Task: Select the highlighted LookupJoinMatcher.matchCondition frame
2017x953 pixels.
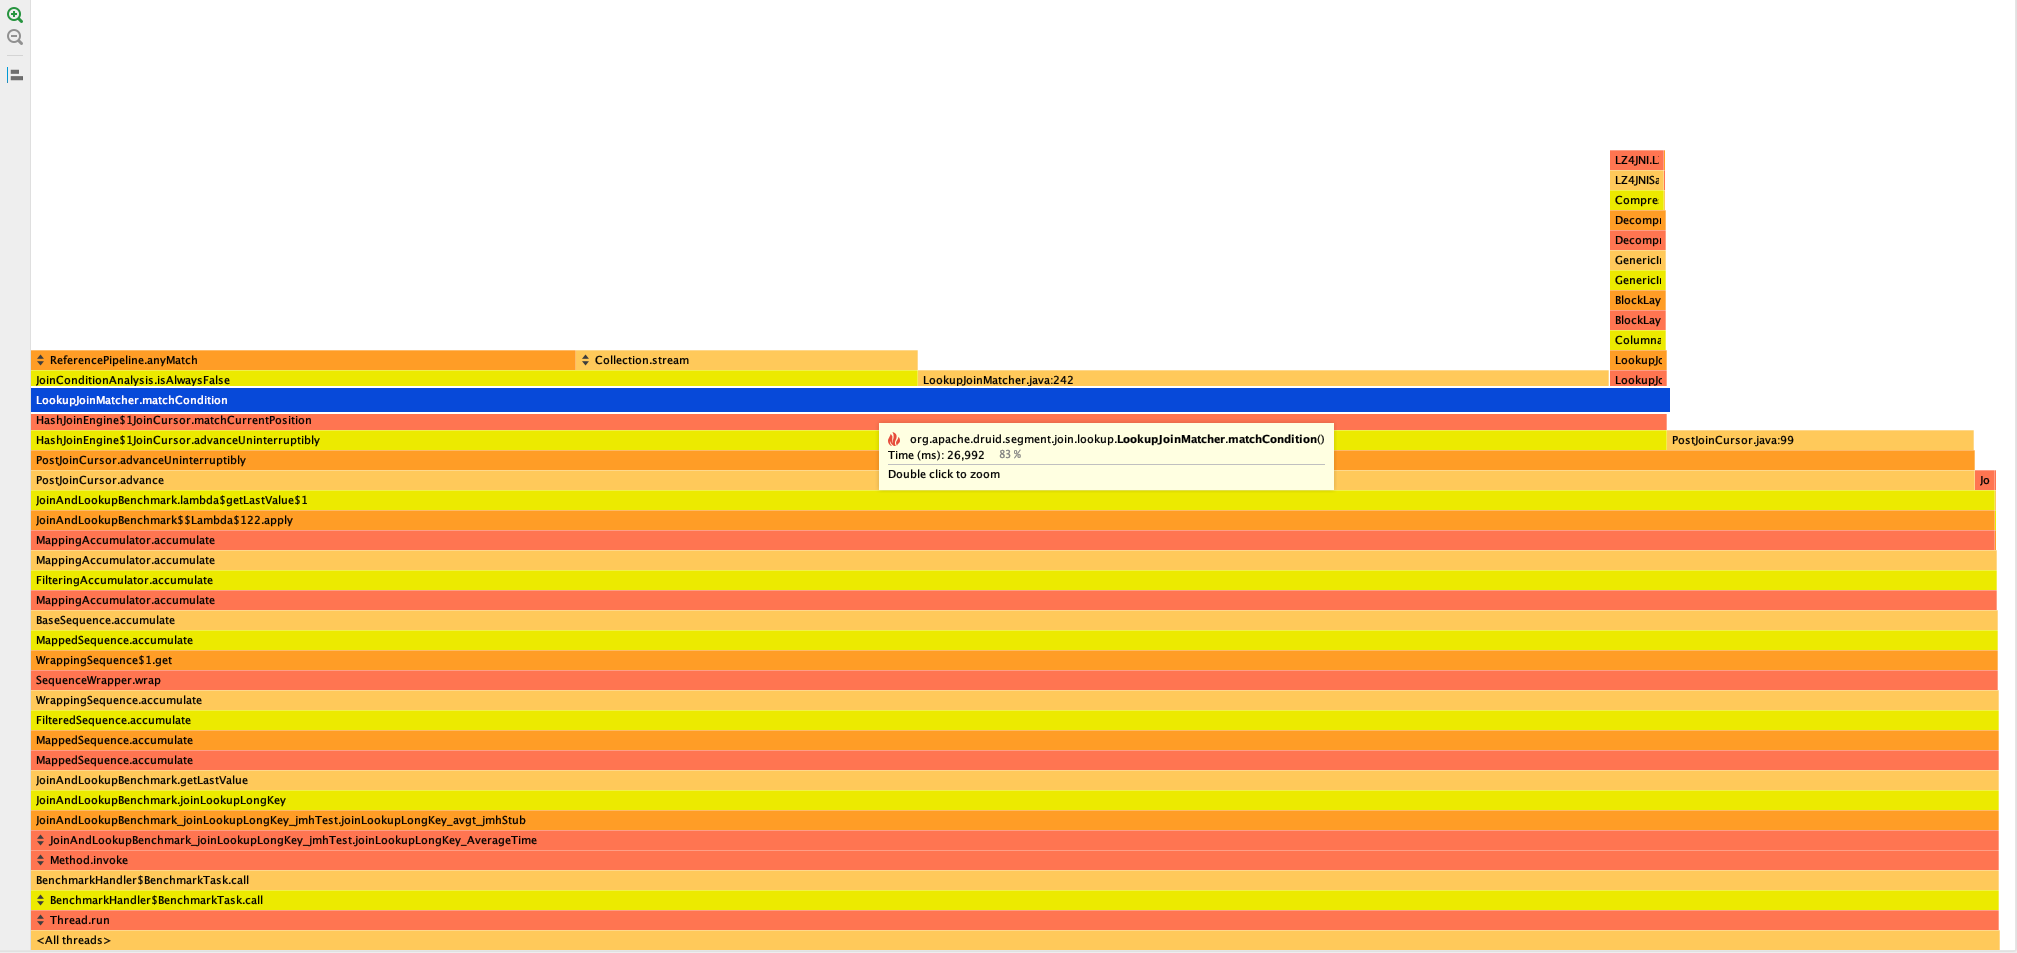Action: click(850, 400)
